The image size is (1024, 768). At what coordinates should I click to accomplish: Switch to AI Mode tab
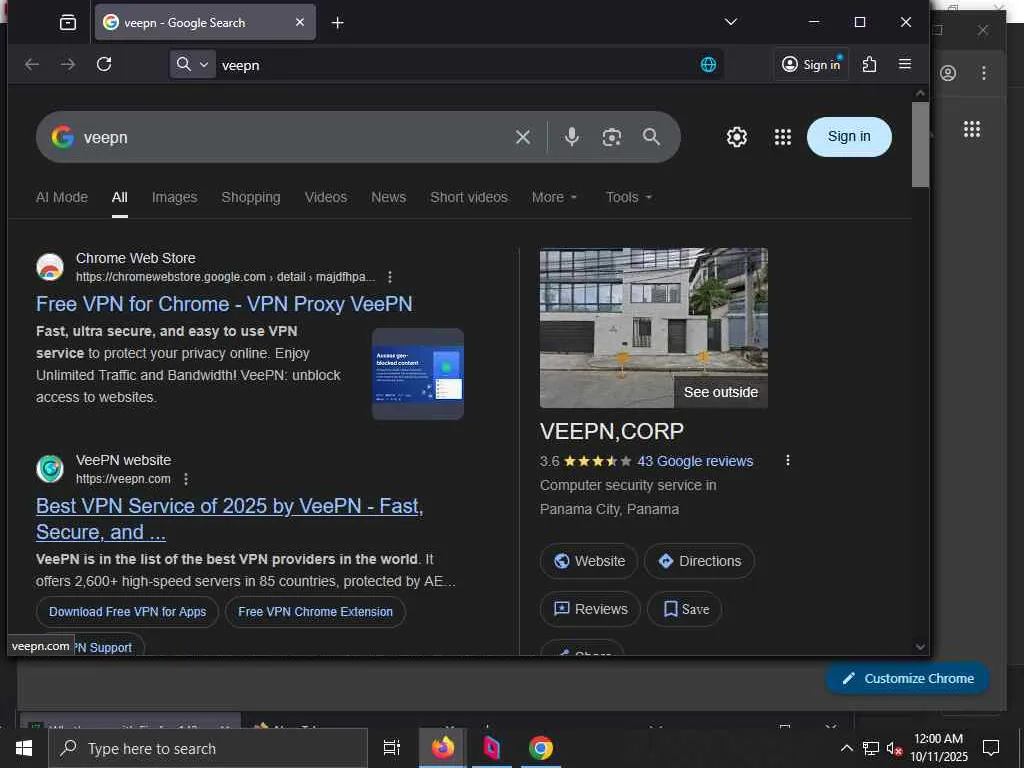click(x=61, y=197)
